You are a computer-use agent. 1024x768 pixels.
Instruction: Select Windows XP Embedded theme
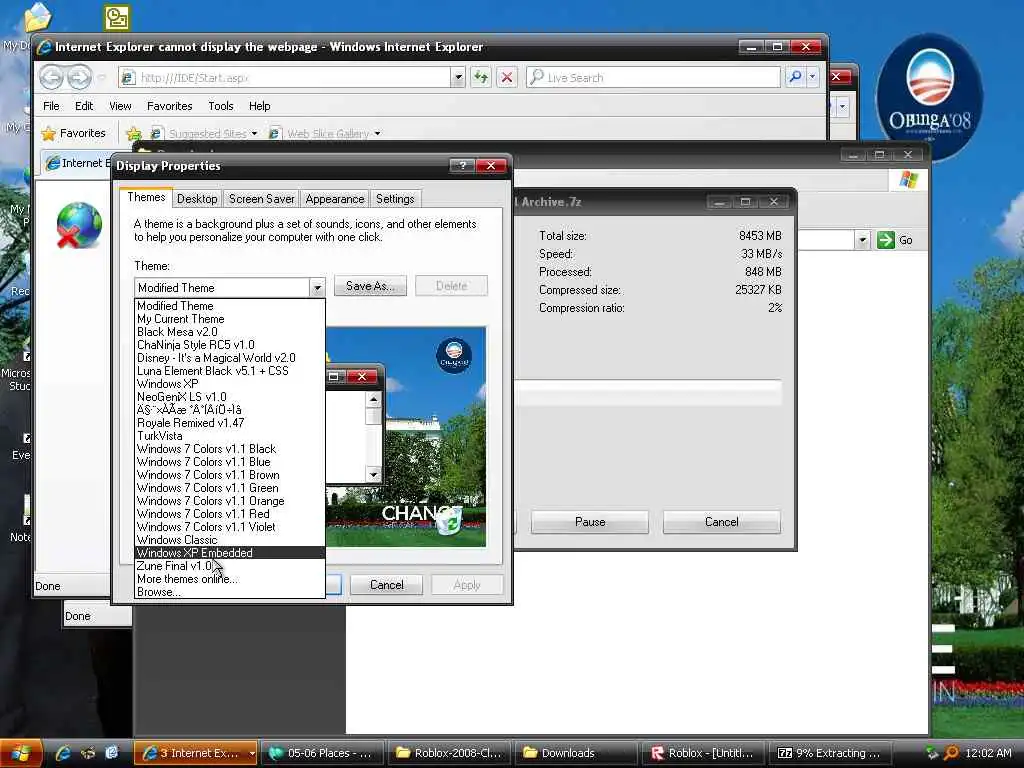(x=229, y=553)
